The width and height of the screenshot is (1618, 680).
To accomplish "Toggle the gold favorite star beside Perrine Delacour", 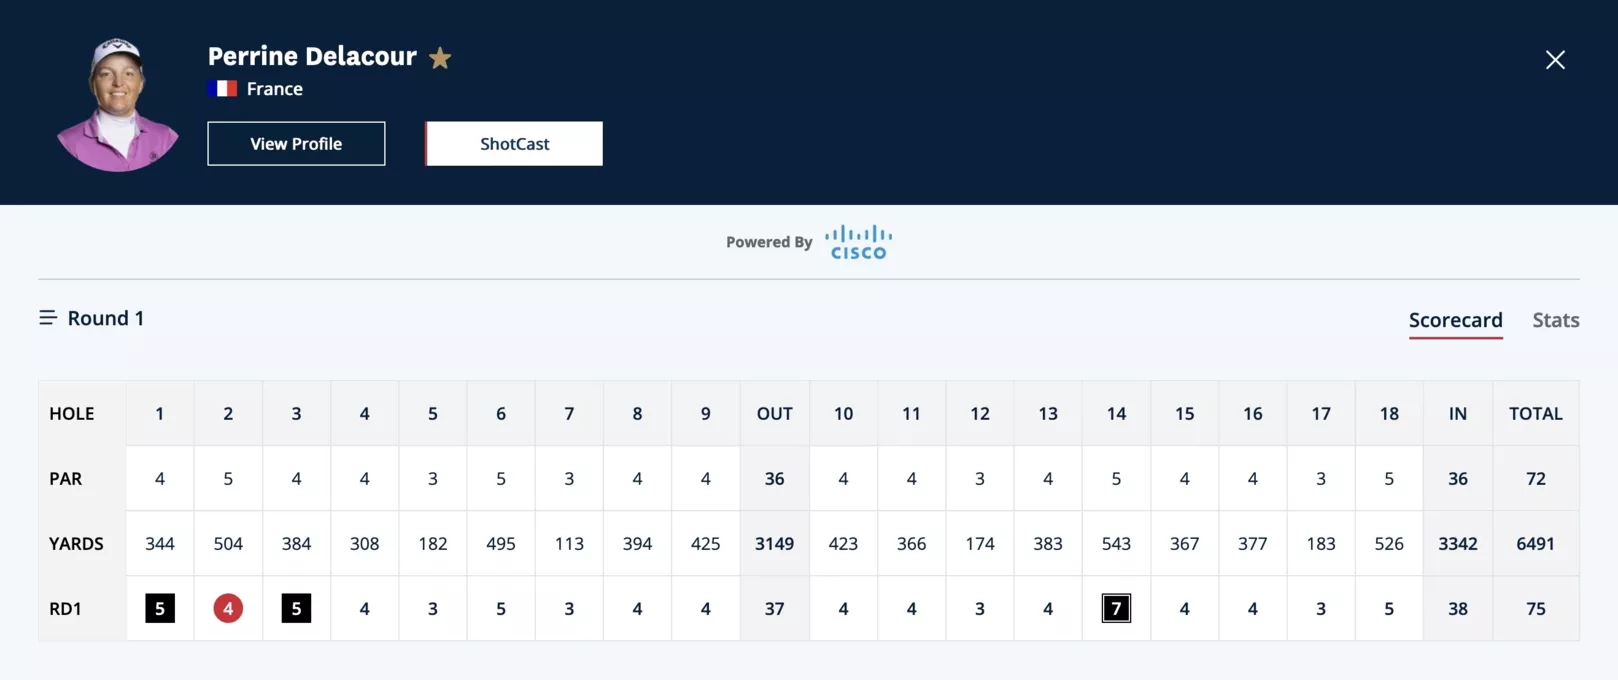I will (440, 58).
